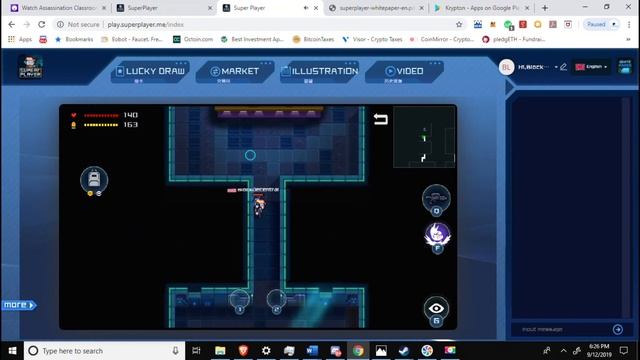Open Task View on the taskbar

pyautogui.click(x=196, y=351)
